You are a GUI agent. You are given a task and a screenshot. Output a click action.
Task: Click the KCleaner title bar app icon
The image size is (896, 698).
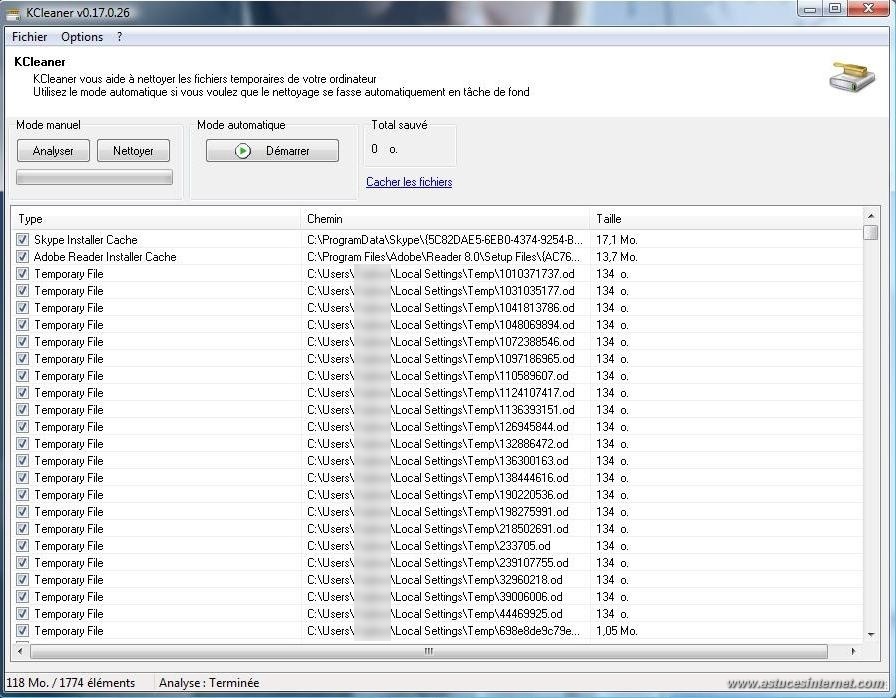13,12
